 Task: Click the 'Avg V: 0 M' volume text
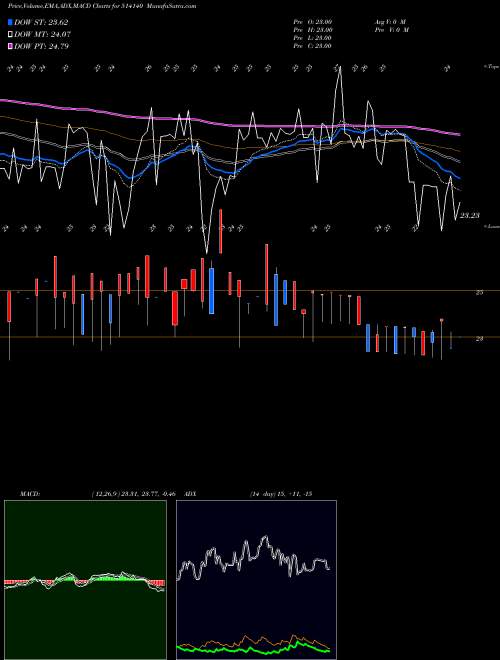tap(390, 22)
